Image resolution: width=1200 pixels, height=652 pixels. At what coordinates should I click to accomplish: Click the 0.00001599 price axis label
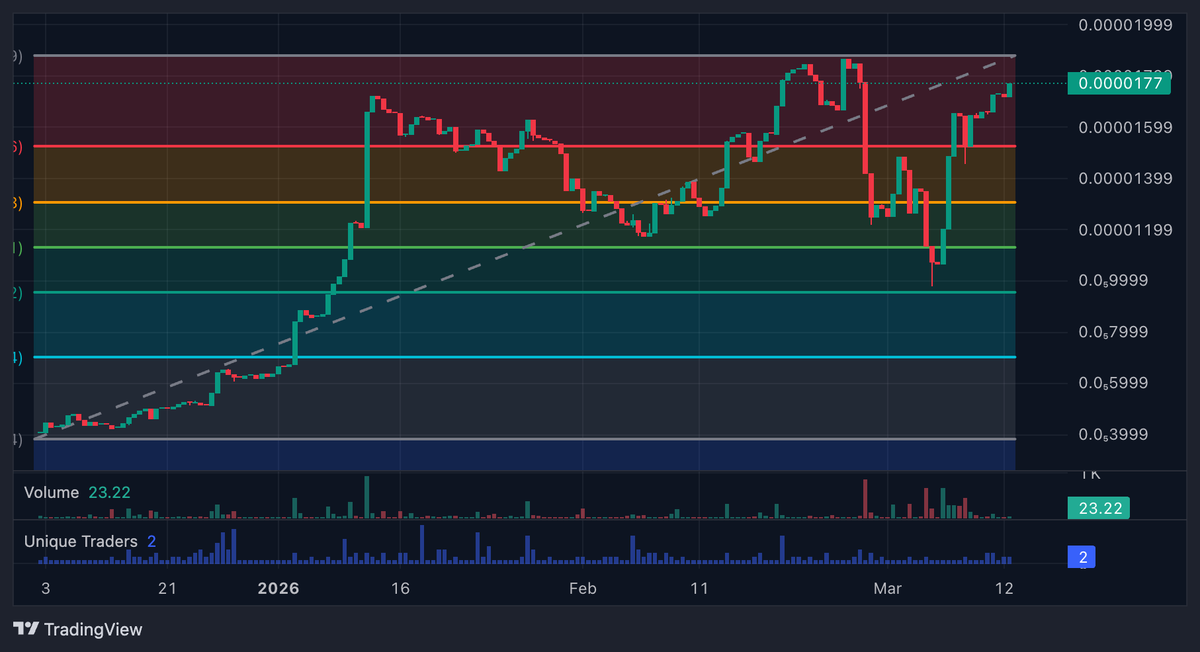(x=1125, y=127)
